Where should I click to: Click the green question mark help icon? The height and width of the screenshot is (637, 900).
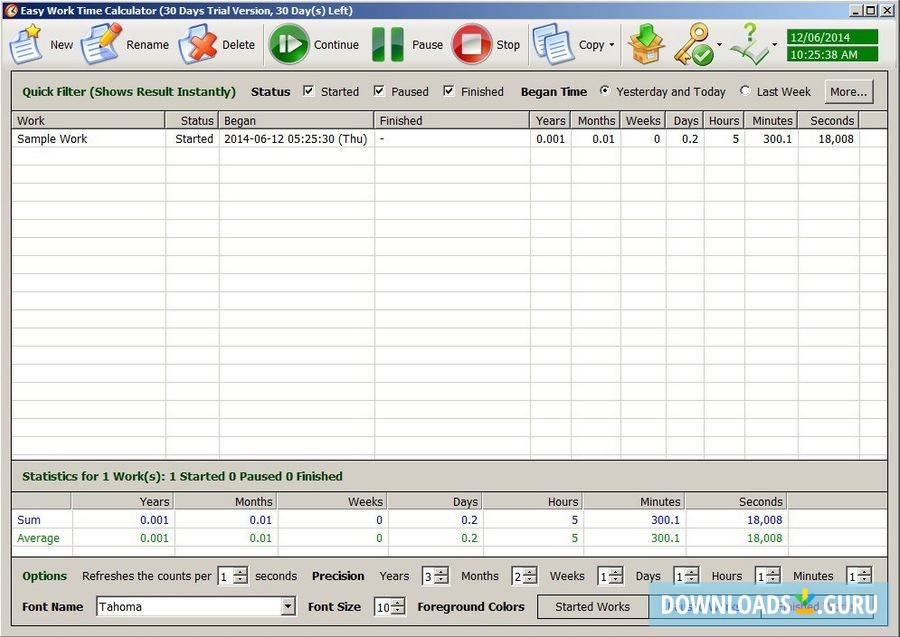pyautogui.click(x=750, y=44)
